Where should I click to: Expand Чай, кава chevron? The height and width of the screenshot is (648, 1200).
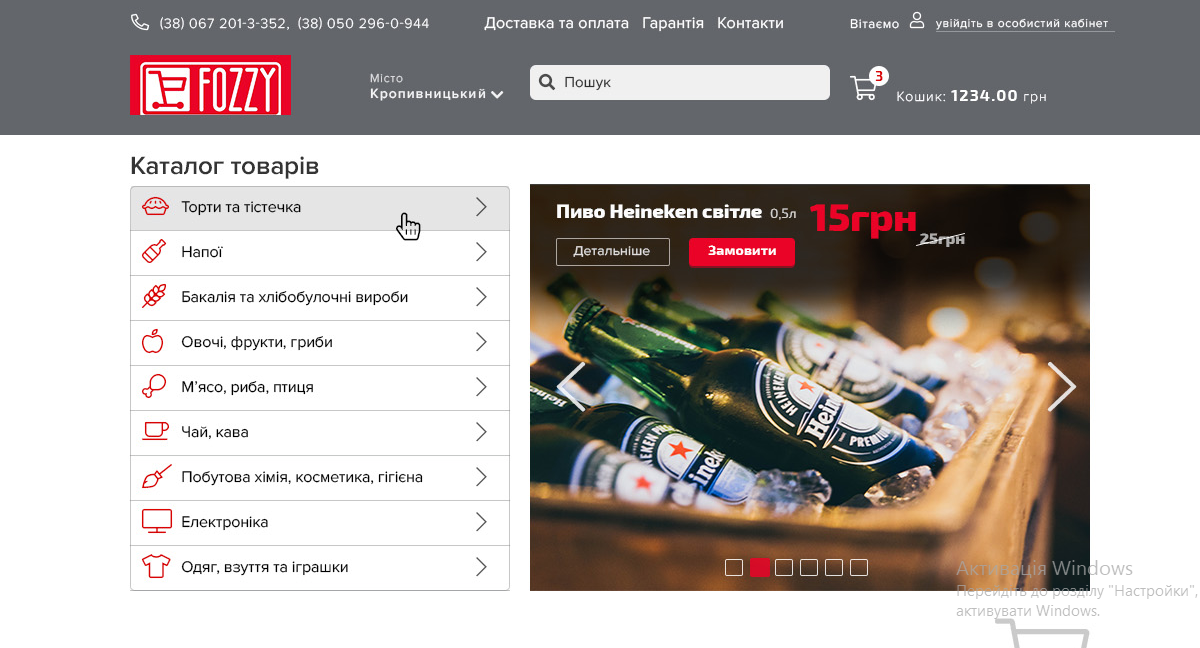[481, 432]
